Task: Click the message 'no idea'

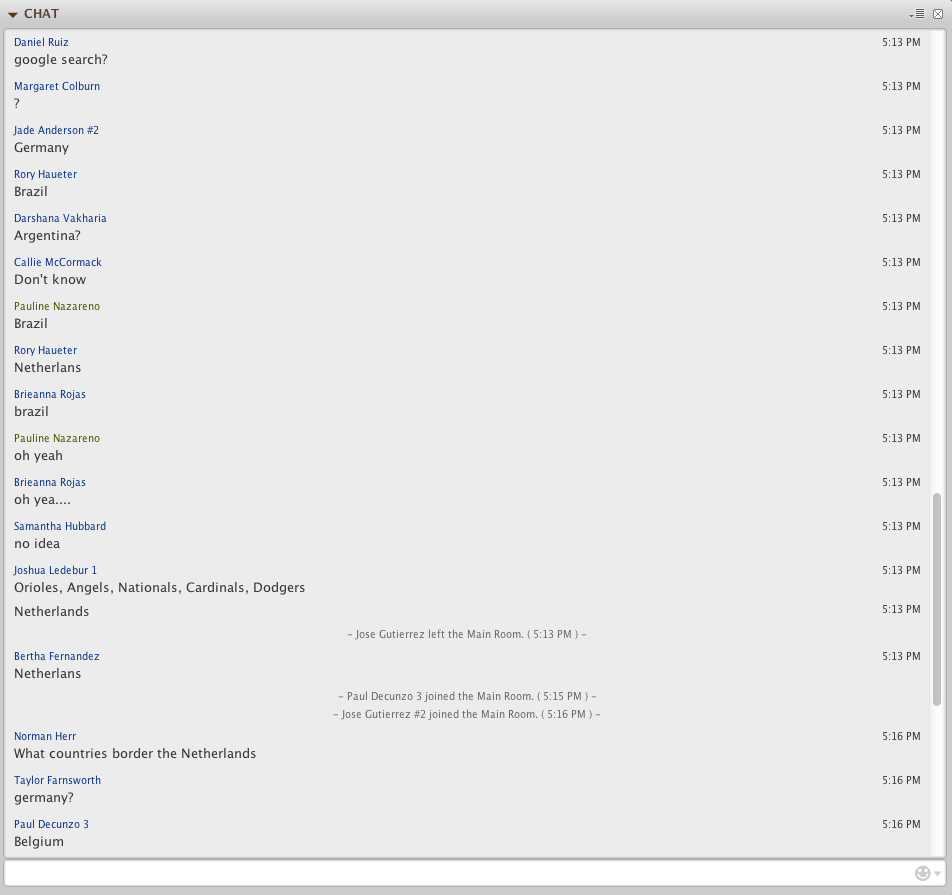Action: pos(37,543)
